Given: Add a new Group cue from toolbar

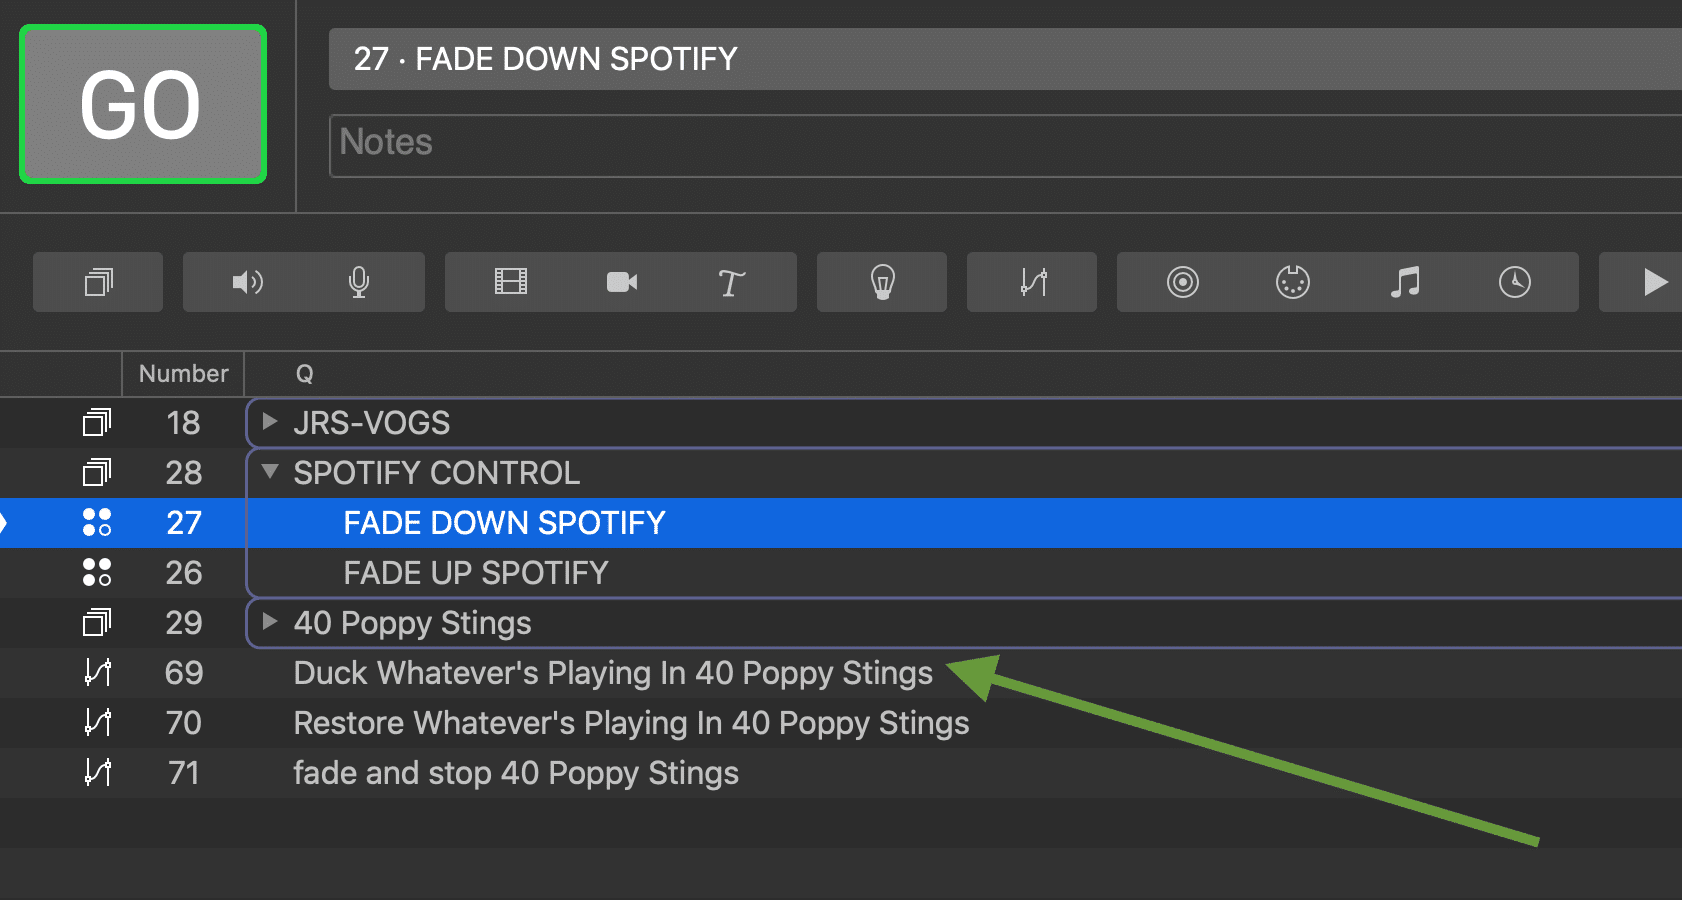Looking at the screenshot, I should tap(98, 282).
